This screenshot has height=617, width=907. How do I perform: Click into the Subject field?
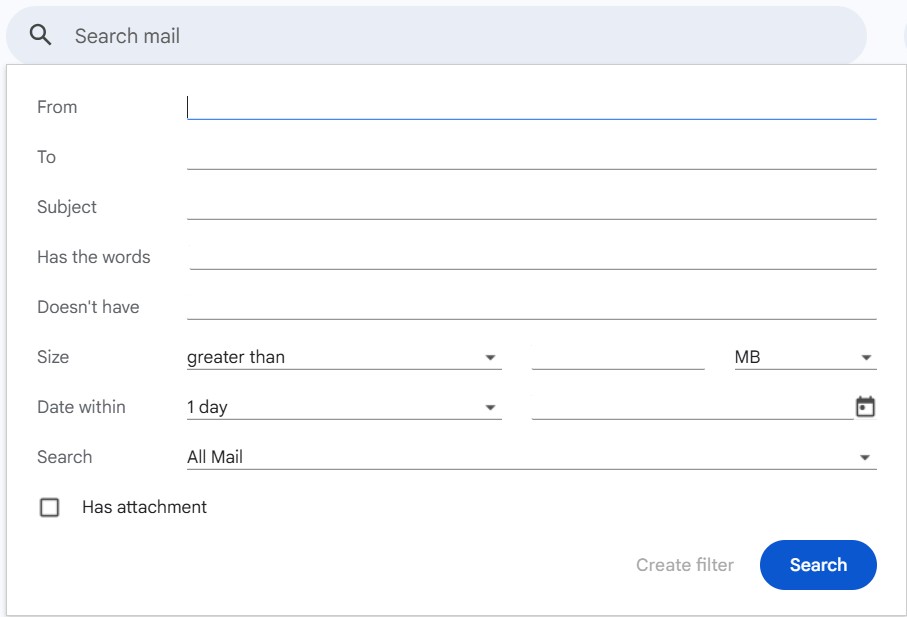pyautogui.click(x=532, y=207)
